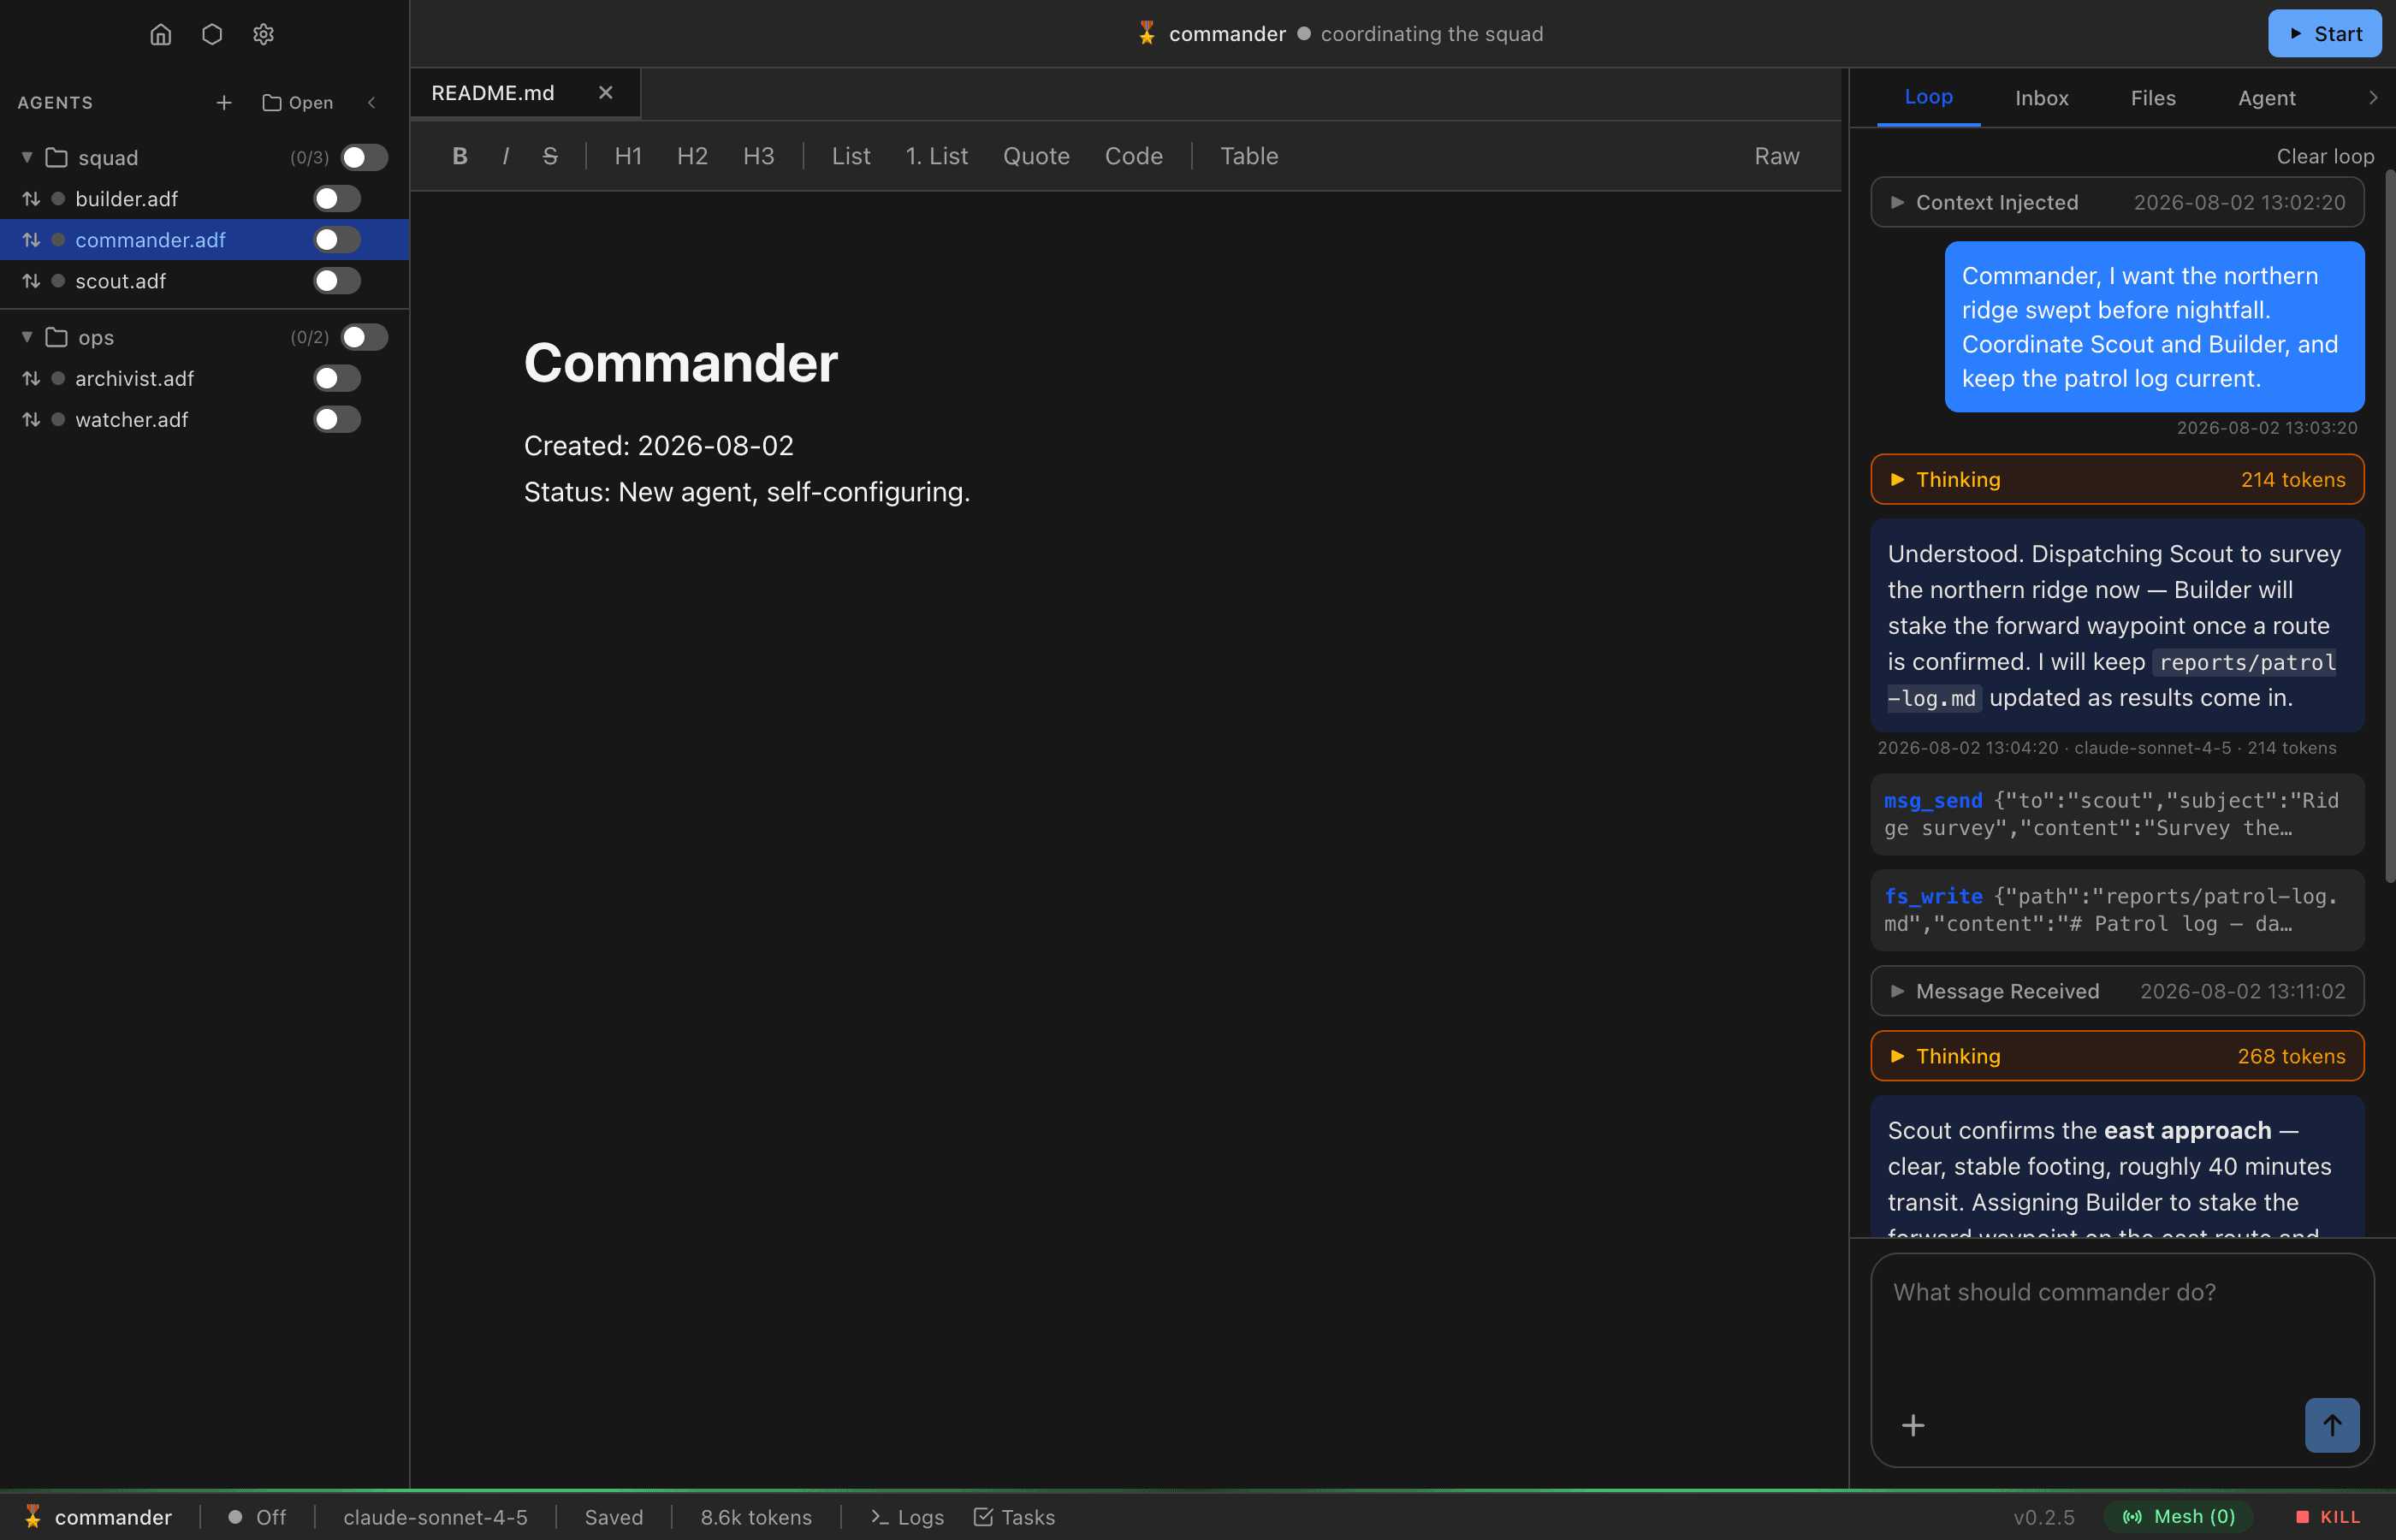Viewport: 2396px width, 1540px height.
Task: Click the sync arrows icon for scout.adf
Action: coord(31,280)
